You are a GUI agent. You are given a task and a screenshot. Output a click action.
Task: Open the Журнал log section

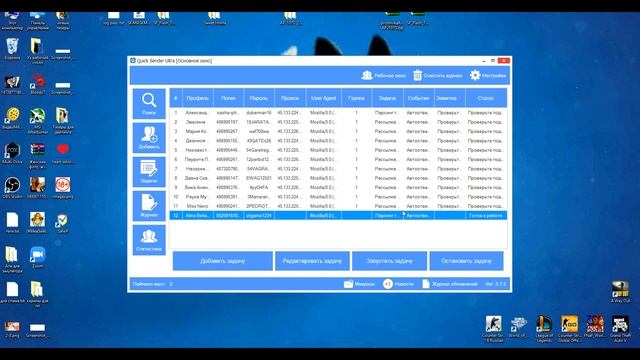pos(149,206)
